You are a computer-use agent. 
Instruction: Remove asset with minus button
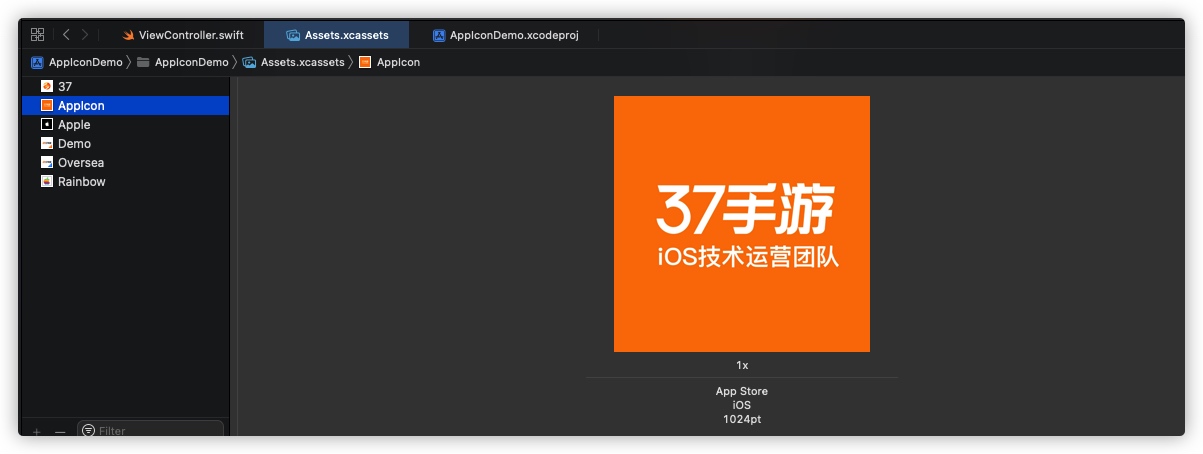[60, 431]
